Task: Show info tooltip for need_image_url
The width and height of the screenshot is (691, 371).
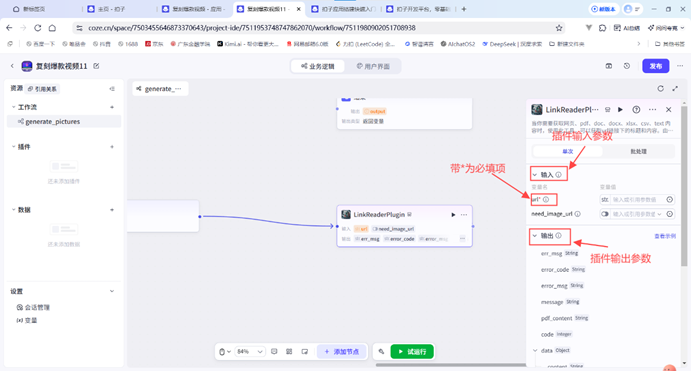Action: click(577, 214)
